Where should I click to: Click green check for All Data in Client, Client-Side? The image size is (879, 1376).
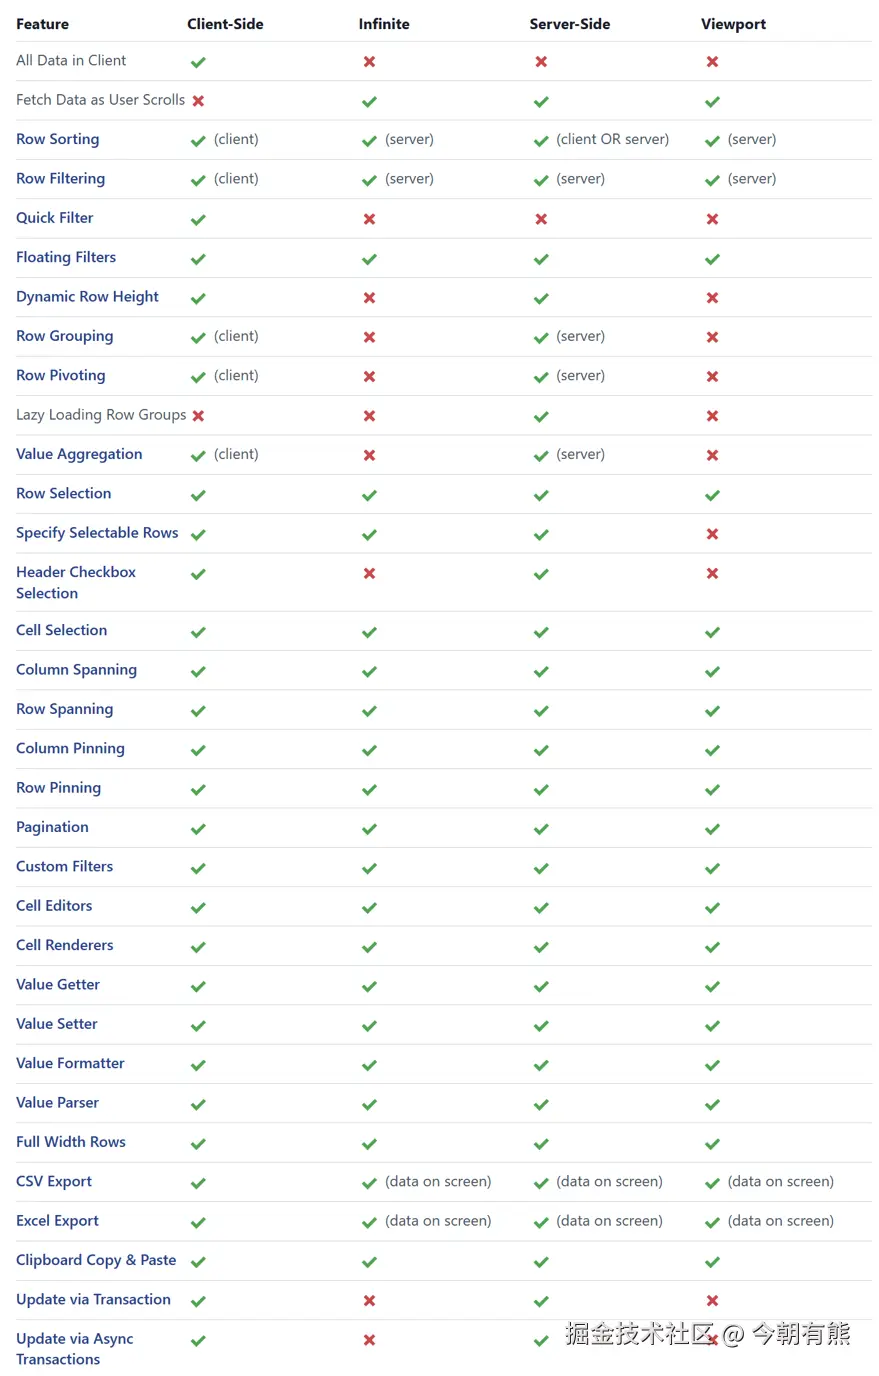[x=198, y=62]
